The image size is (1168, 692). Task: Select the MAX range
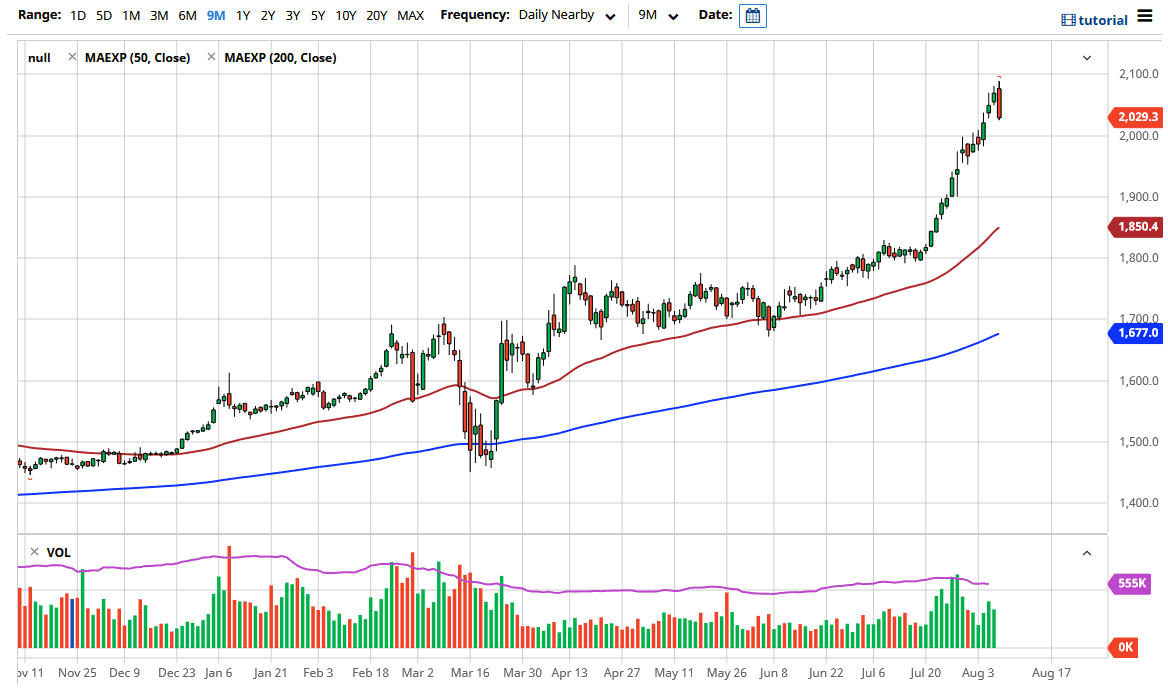coord(410,16)
